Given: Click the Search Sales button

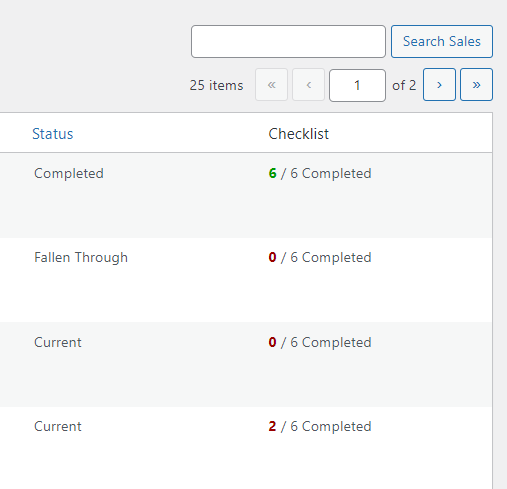Looking at the screenshot, I should (x=442, y=42).
